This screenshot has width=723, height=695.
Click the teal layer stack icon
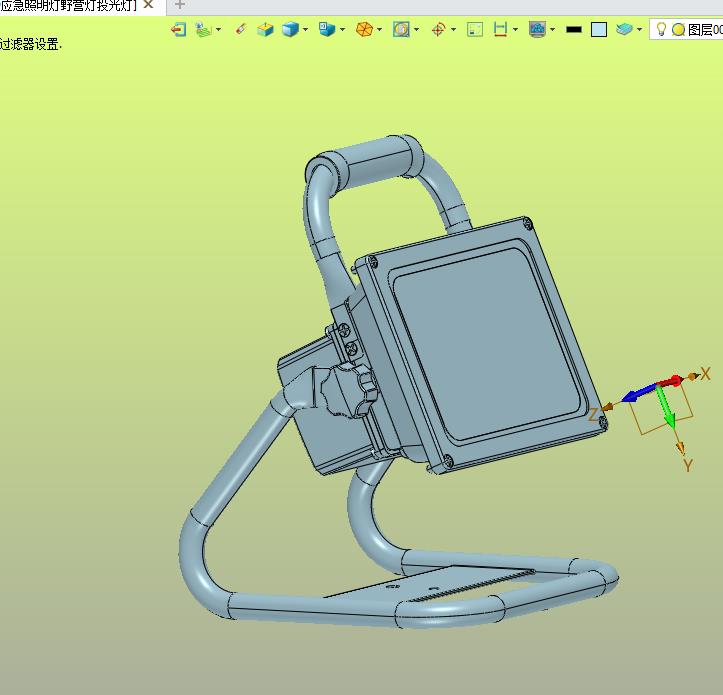pyautogui.click(x=624, y=30)
